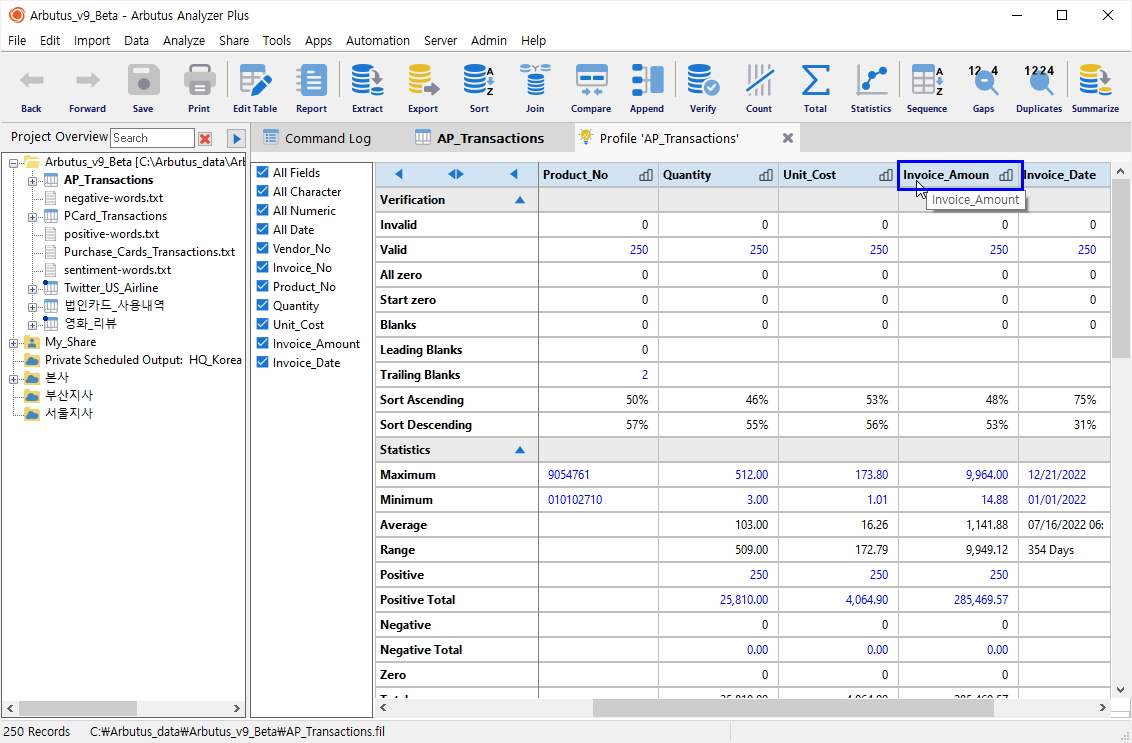Uncheck the Vendor_No field checkbox
The width and height of the screenshot is (1132, 743).
point(263,248)
